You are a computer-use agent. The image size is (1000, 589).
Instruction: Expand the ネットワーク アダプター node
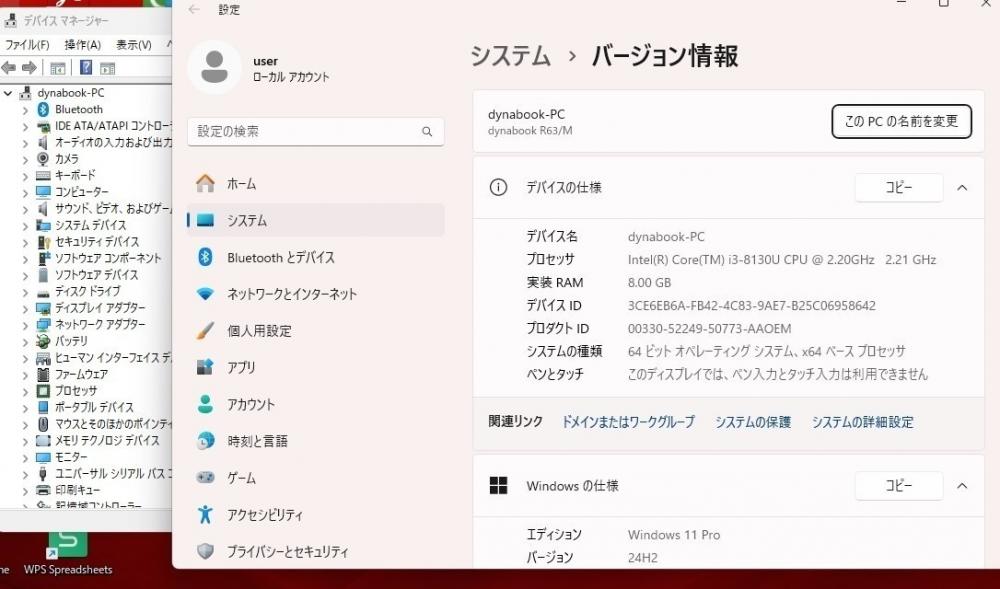[26, 325]
